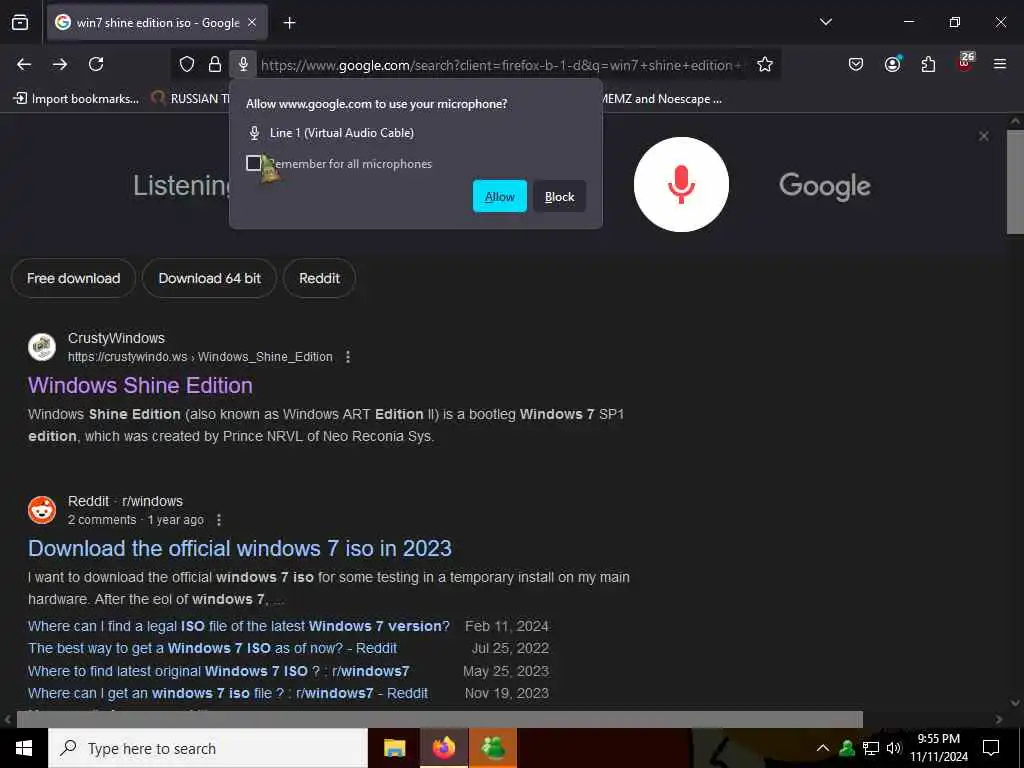Viewport: 1024px width, 768px height.
Task: Click the crustywindo.ws URL breadcrumb
Action: point(200,357)
